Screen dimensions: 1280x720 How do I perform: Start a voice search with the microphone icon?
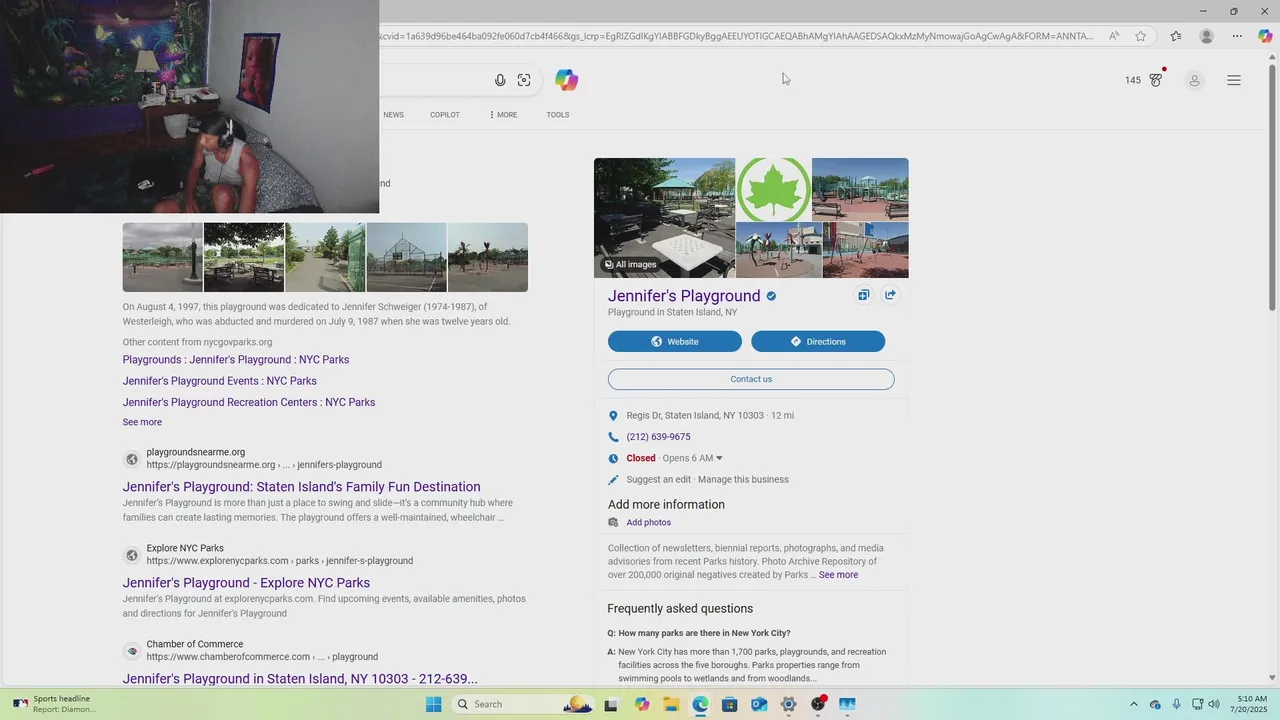pyautogui.click(x=500, y=80)
